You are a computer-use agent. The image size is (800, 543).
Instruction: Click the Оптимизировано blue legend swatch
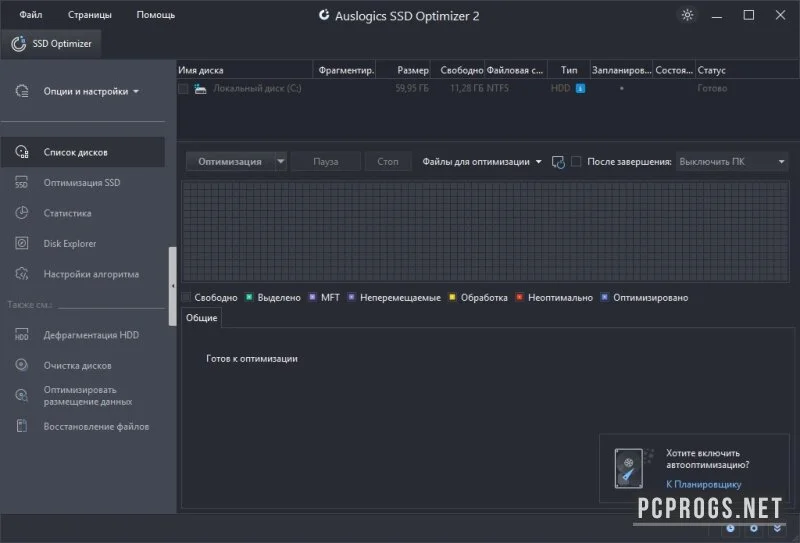[x=605, y=297]
